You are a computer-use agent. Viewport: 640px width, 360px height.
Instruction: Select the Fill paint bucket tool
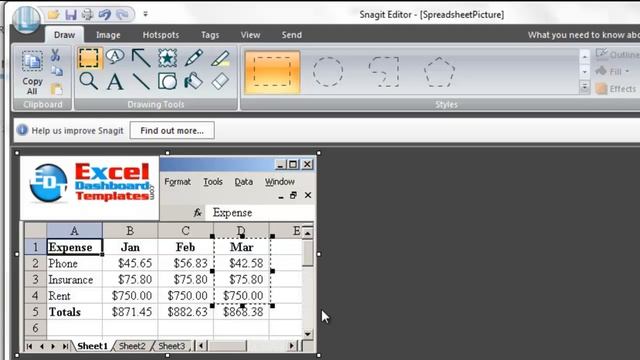pyautogui.click(x=193, y=81)
